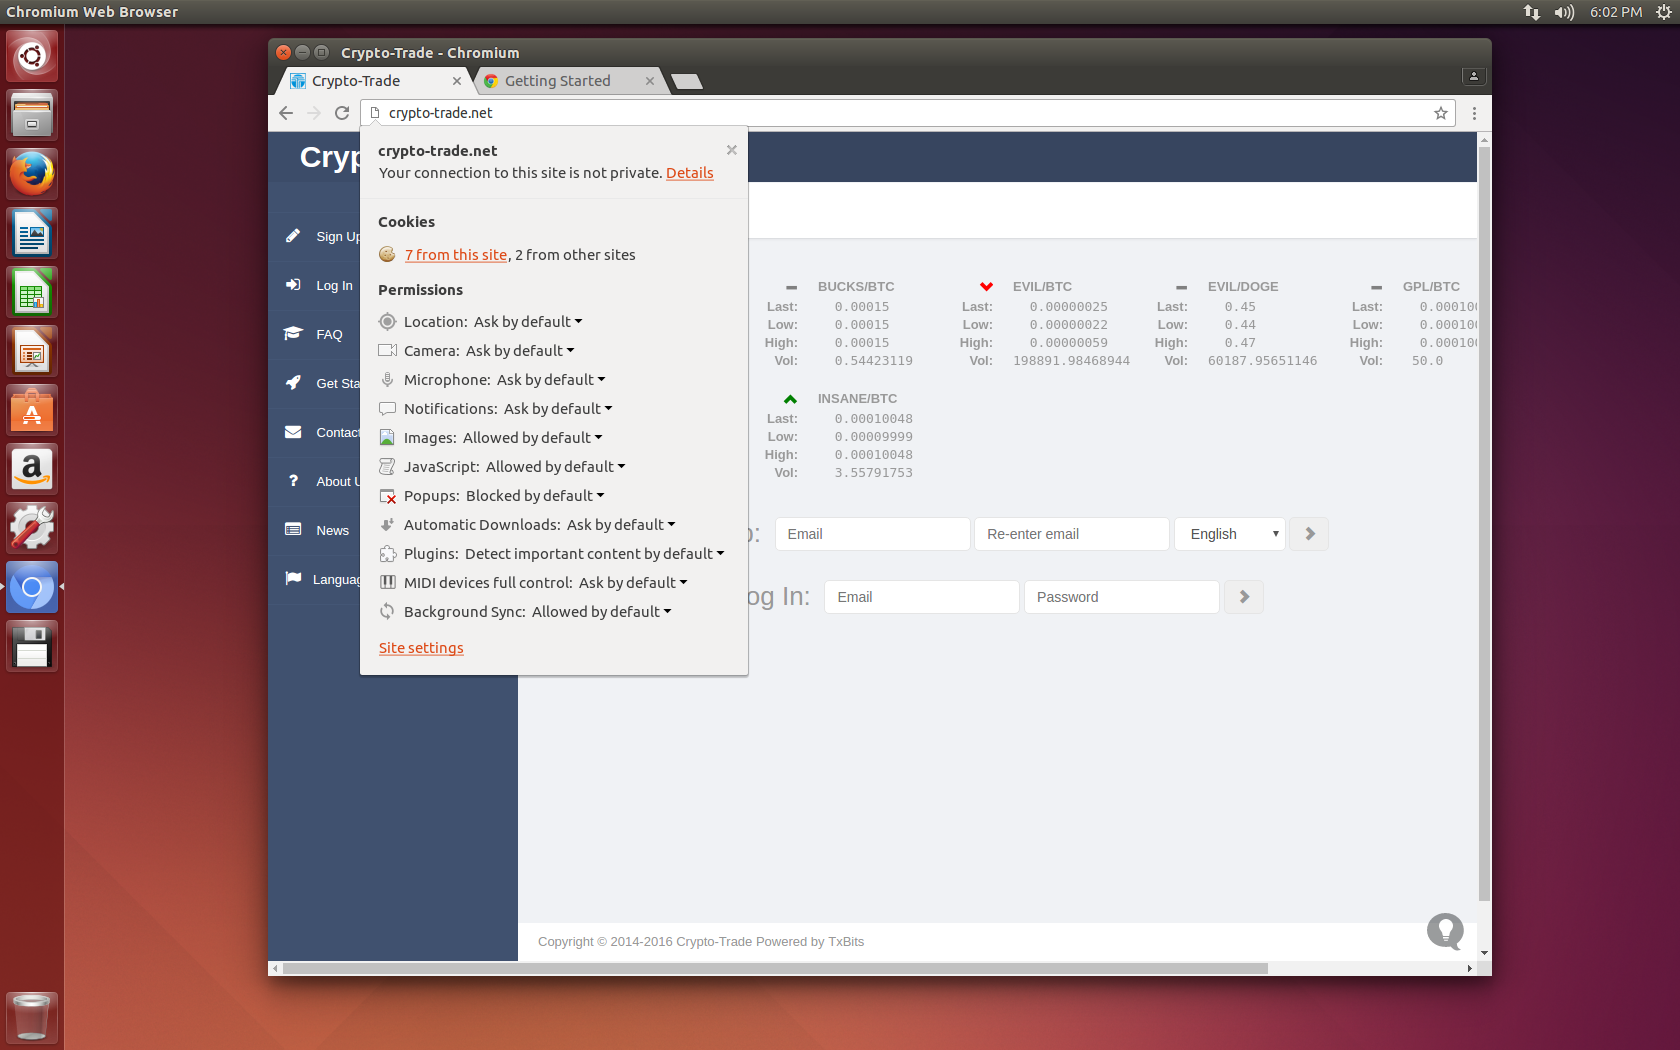Click the Contact envelope icon

click(x=293, y=432)
